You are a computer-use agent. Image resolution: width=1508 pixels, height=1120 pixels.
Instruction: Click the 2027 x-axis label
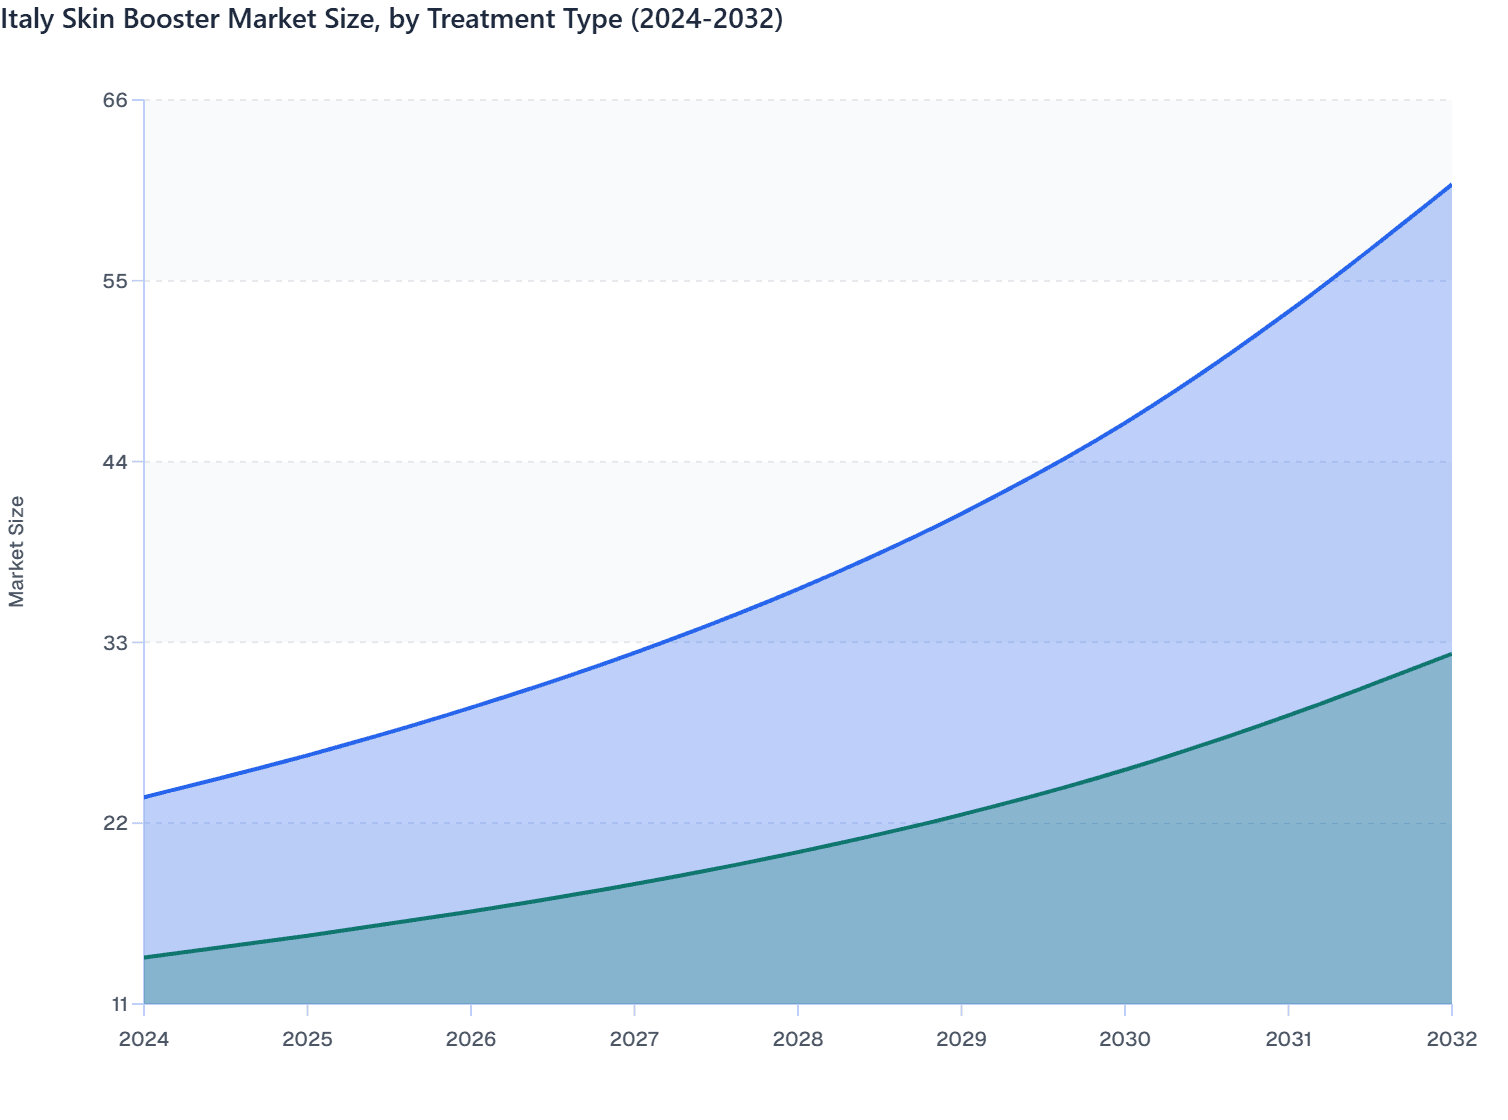pos(636,1040)
